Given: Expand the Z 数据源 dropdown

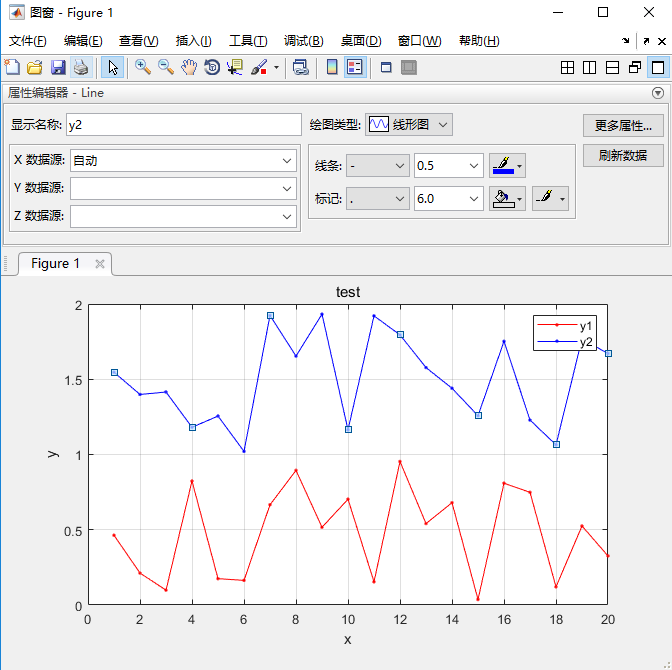Looking at the screenshot, I should [x=286, y=217].
